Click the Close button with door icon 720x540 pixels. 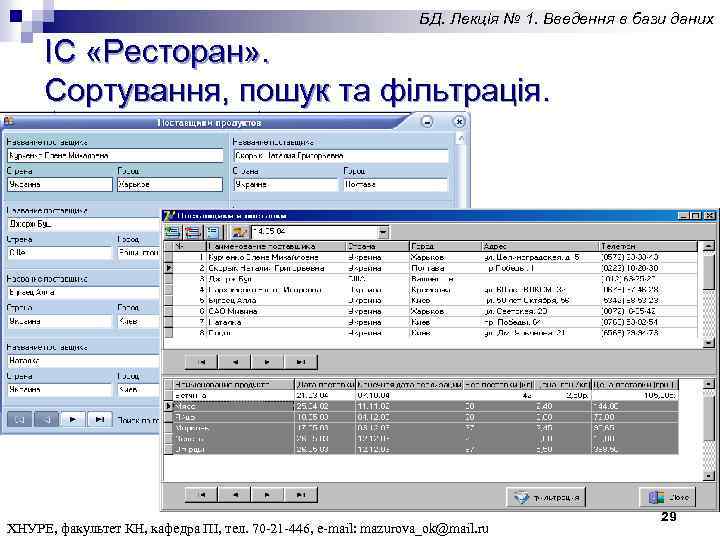click(x=668, y=497)
